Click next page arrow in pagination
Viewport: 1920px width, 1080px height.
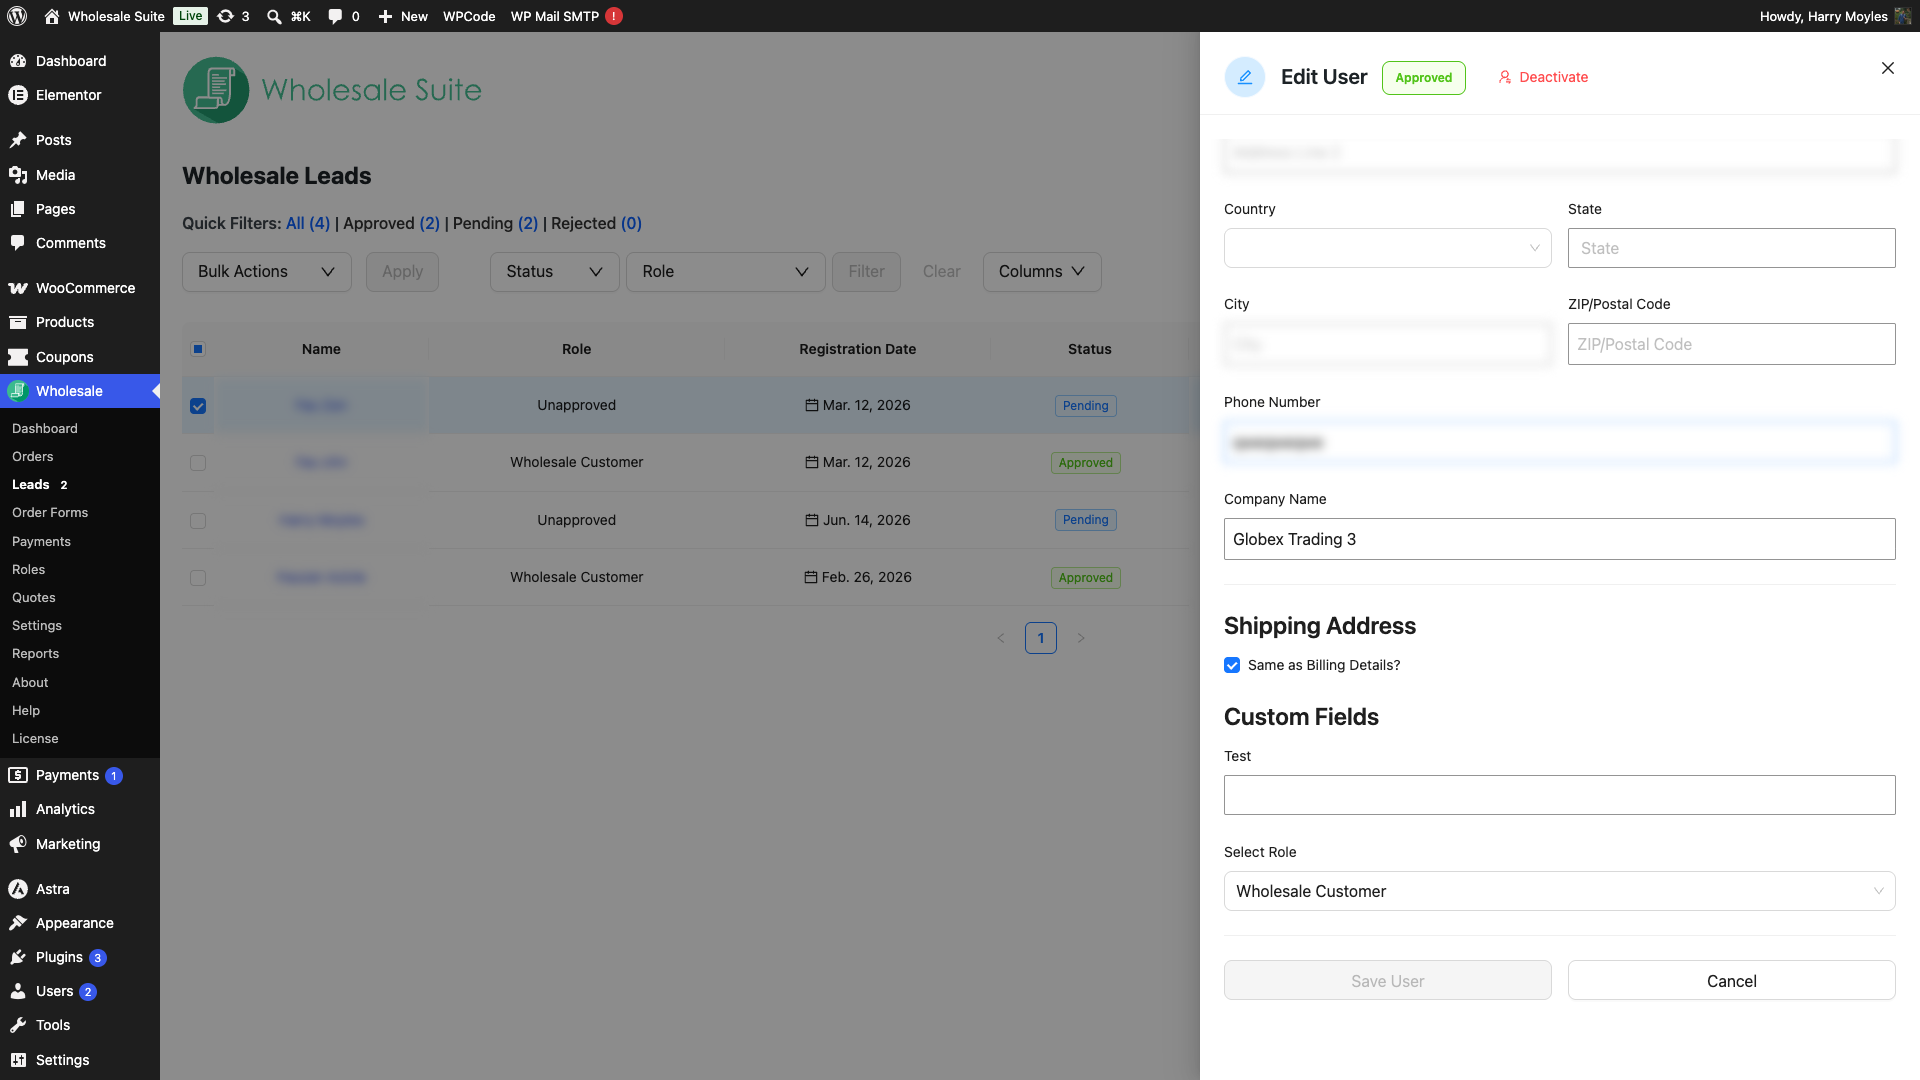1081,638
